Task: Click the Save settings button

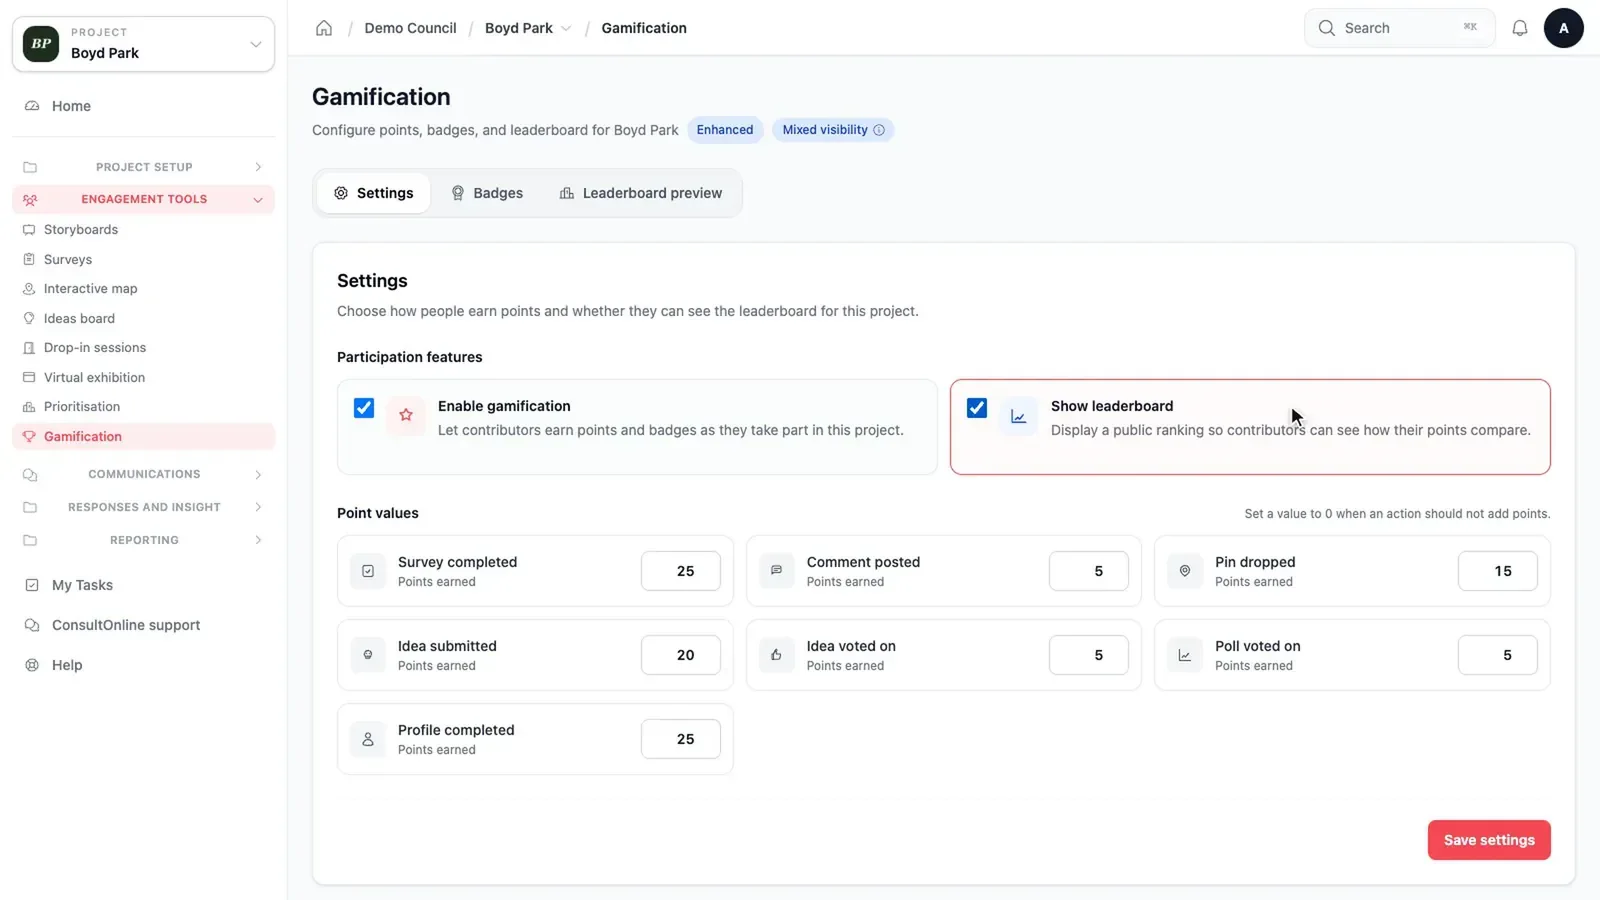Action: click(1489, 840)
